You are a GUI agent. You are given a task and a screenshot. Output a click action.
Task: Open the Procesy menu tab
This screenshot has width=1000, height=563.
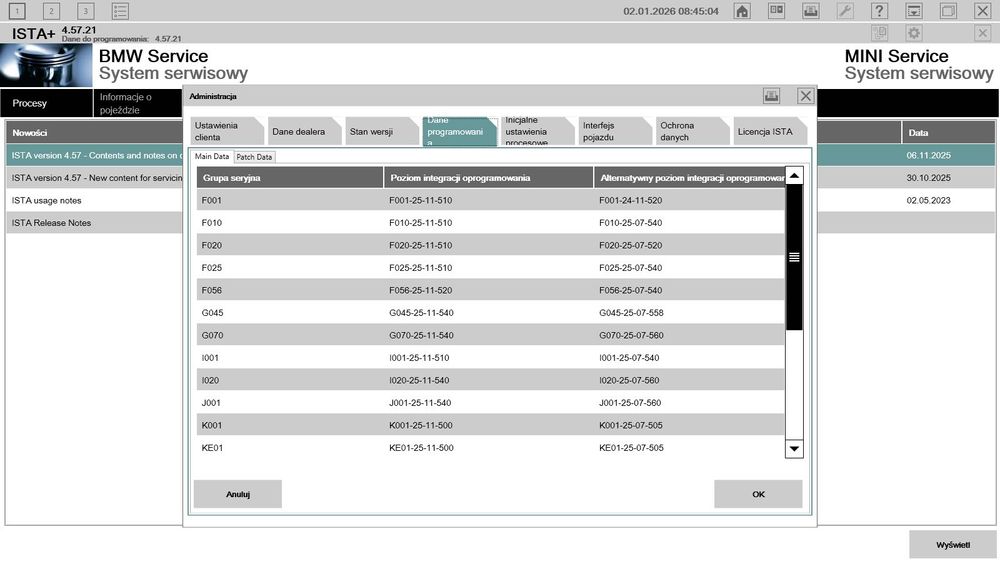[47, 103]
